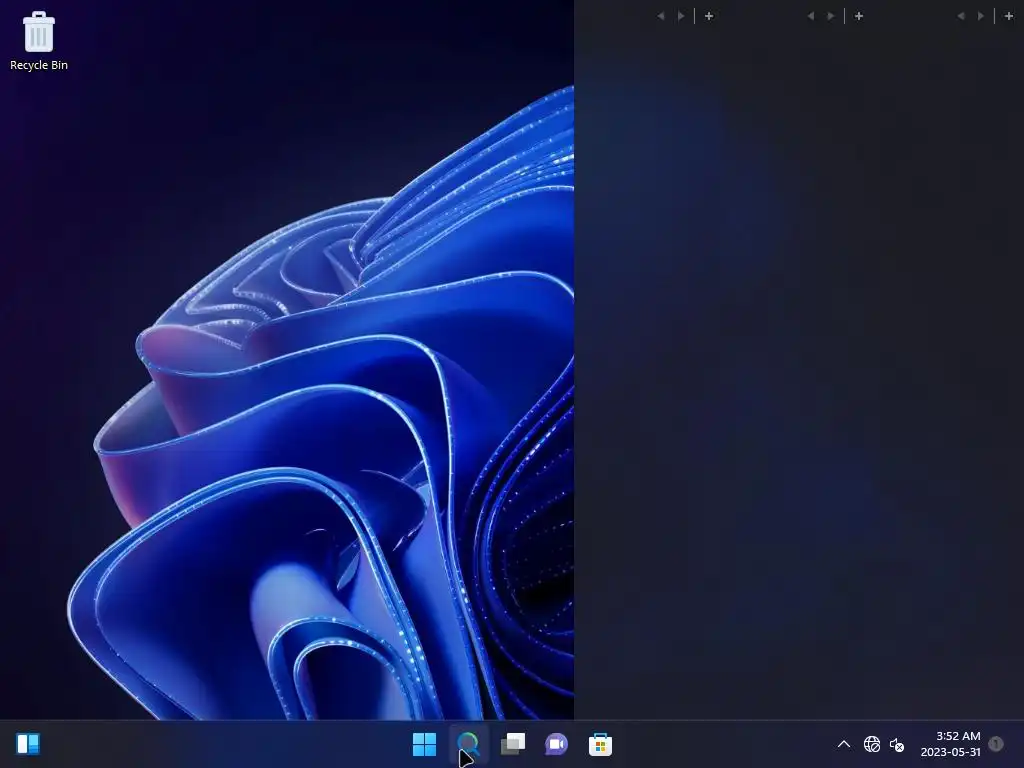Open the network status globe icon
Image resolution: width=1024 pixels, height=768 pixels.
click(872, 744)
